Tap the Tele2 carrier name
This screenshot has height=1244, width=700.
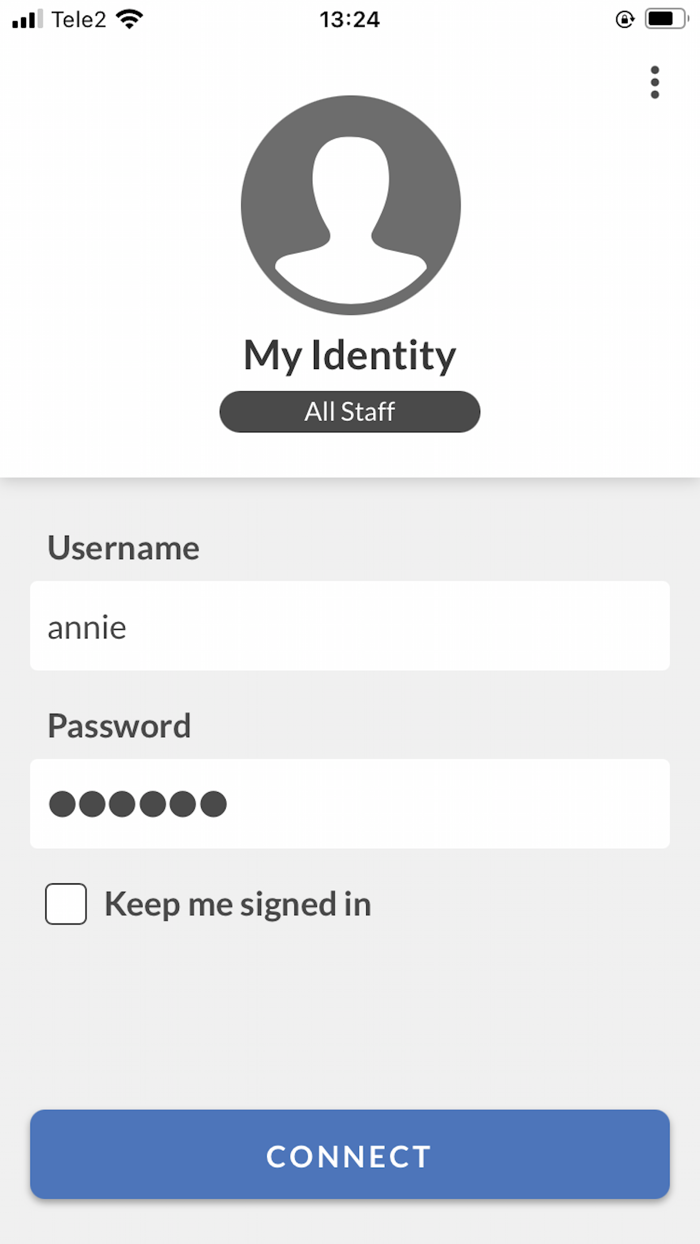tap(79, 19)
